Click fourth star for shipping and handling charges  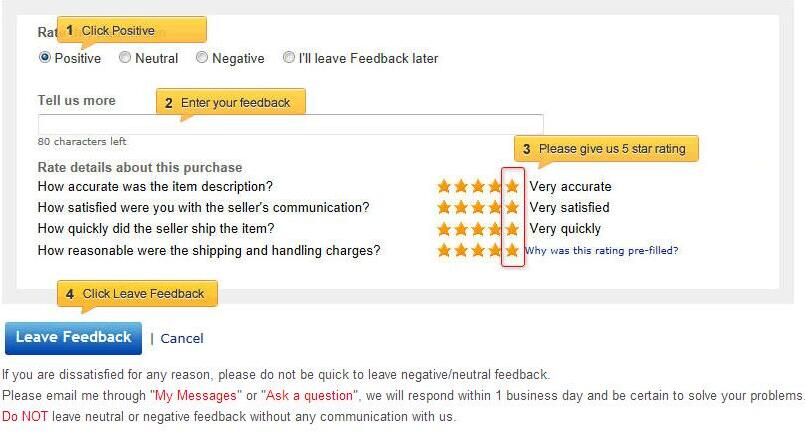tap(496, 250)
